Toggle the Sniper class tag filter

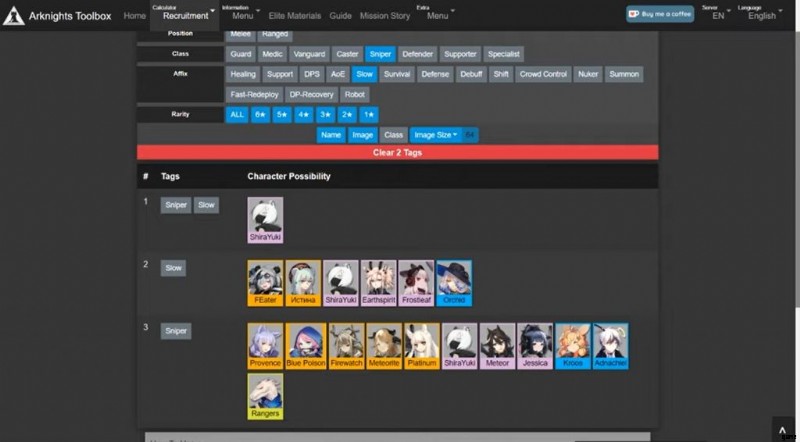[380, 54]
